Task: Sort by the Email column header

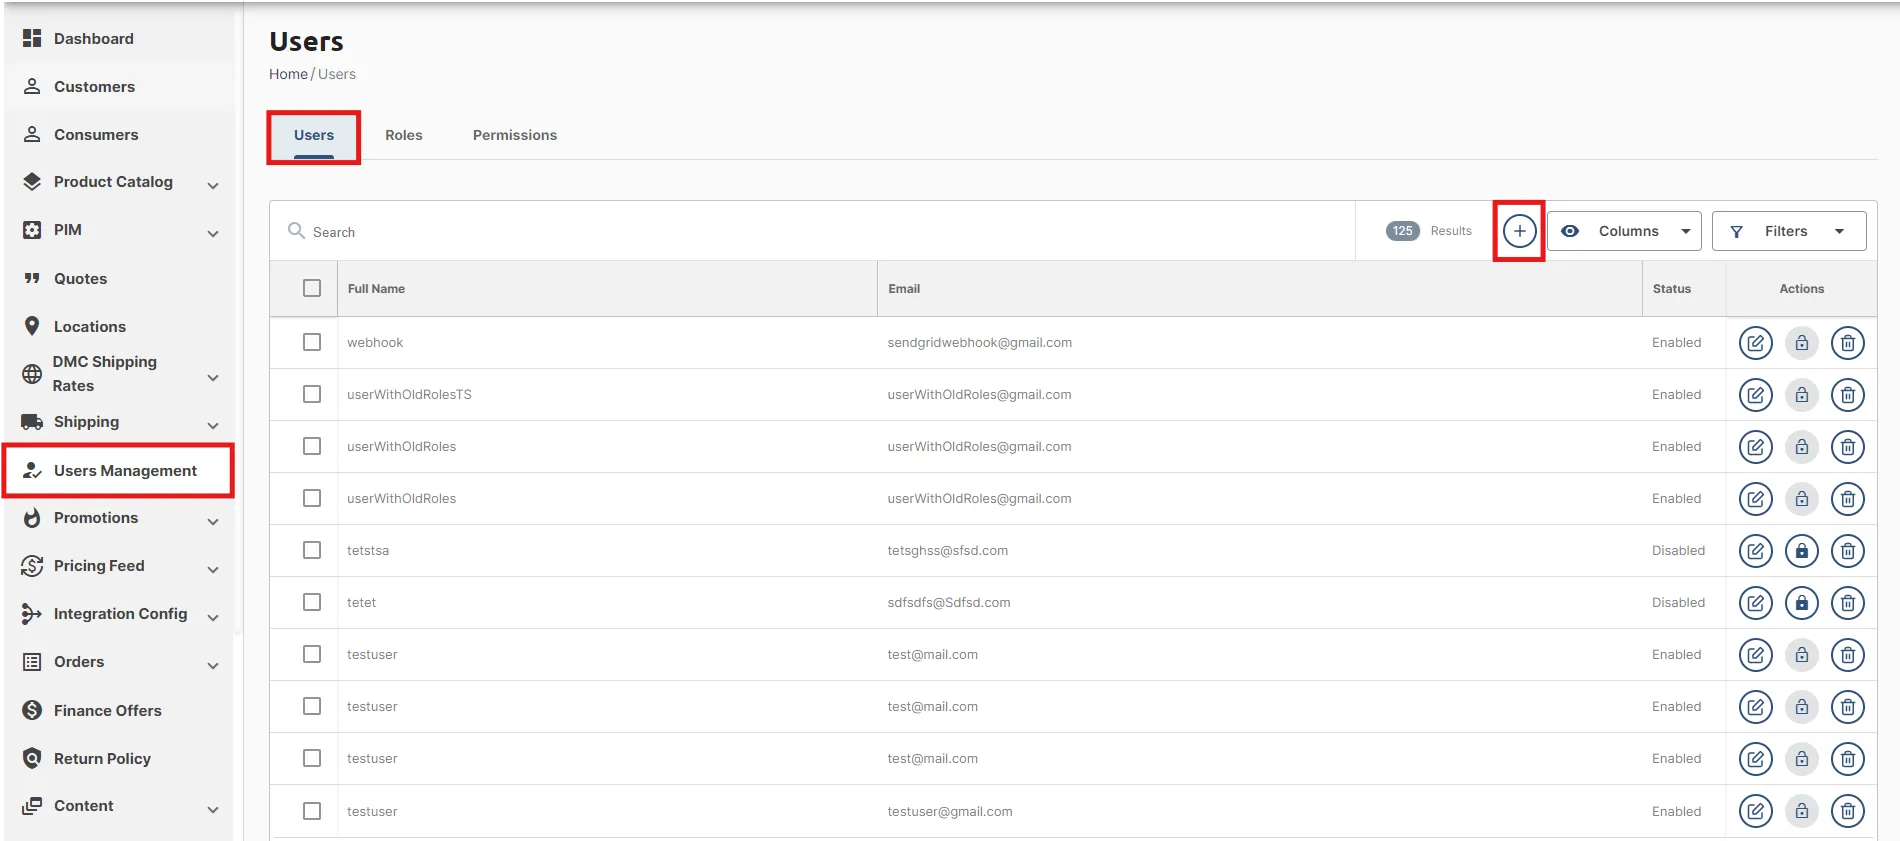Action: [904, 289]
